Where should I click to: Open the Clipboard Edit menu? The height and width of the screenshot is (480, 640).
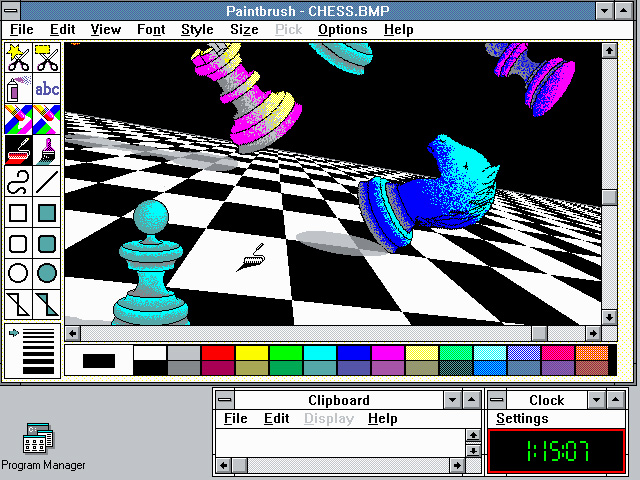(x=276, y=418)
